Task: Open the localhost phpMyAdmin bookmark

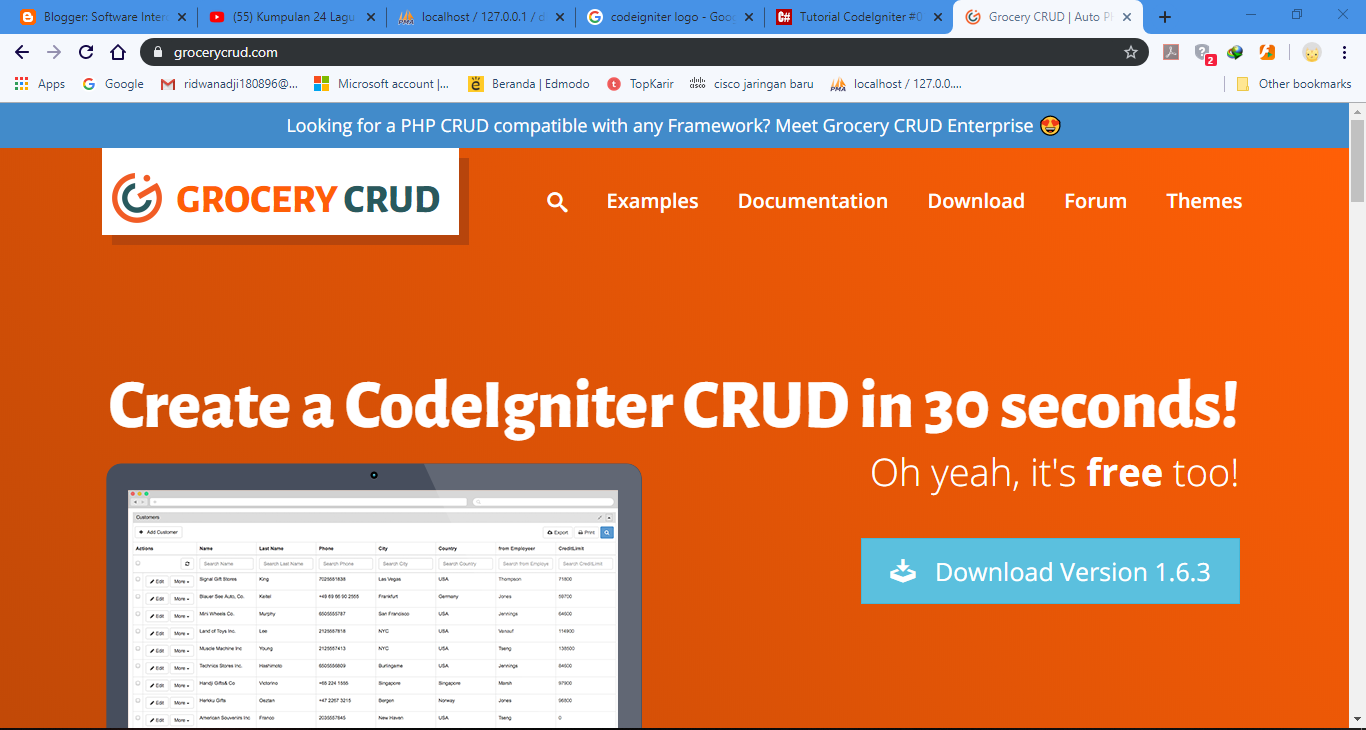Action: pyautogui.click(x=896, y=84)
